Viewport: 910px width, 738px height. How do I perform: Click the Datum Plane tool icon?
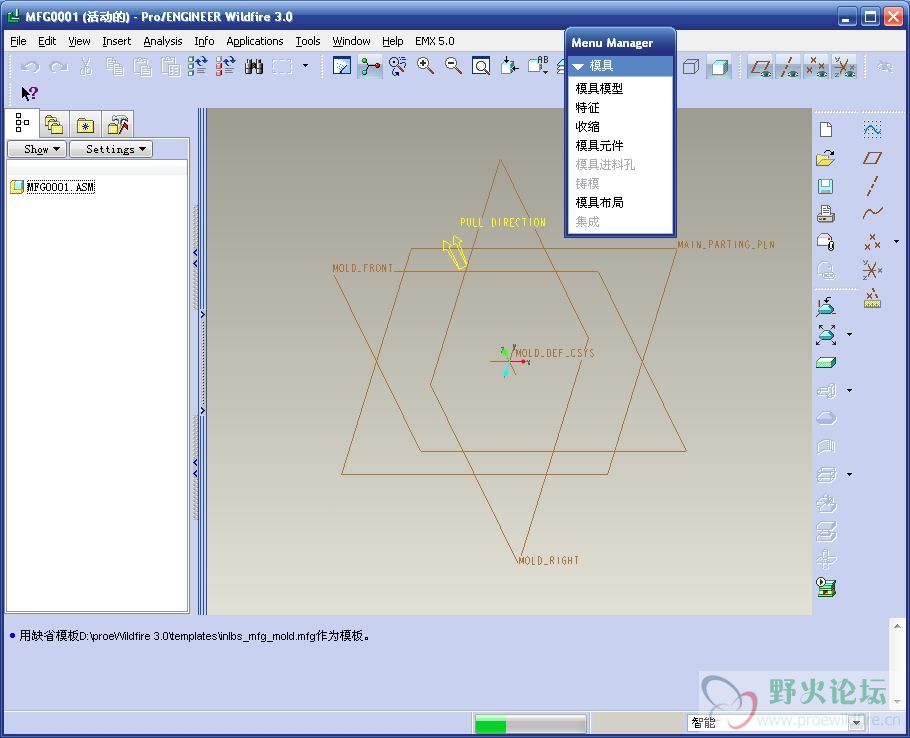872,158
